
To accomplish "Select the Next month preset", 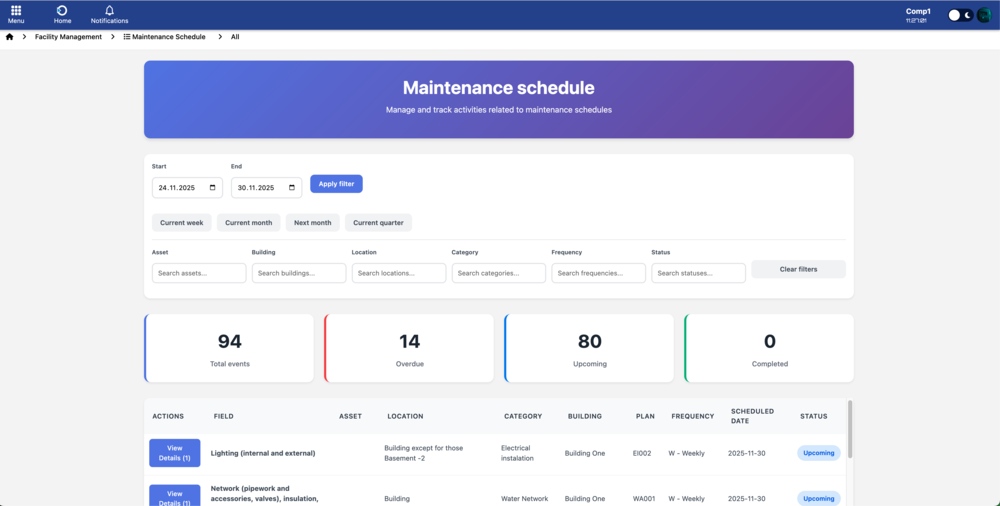I will 312,223.
